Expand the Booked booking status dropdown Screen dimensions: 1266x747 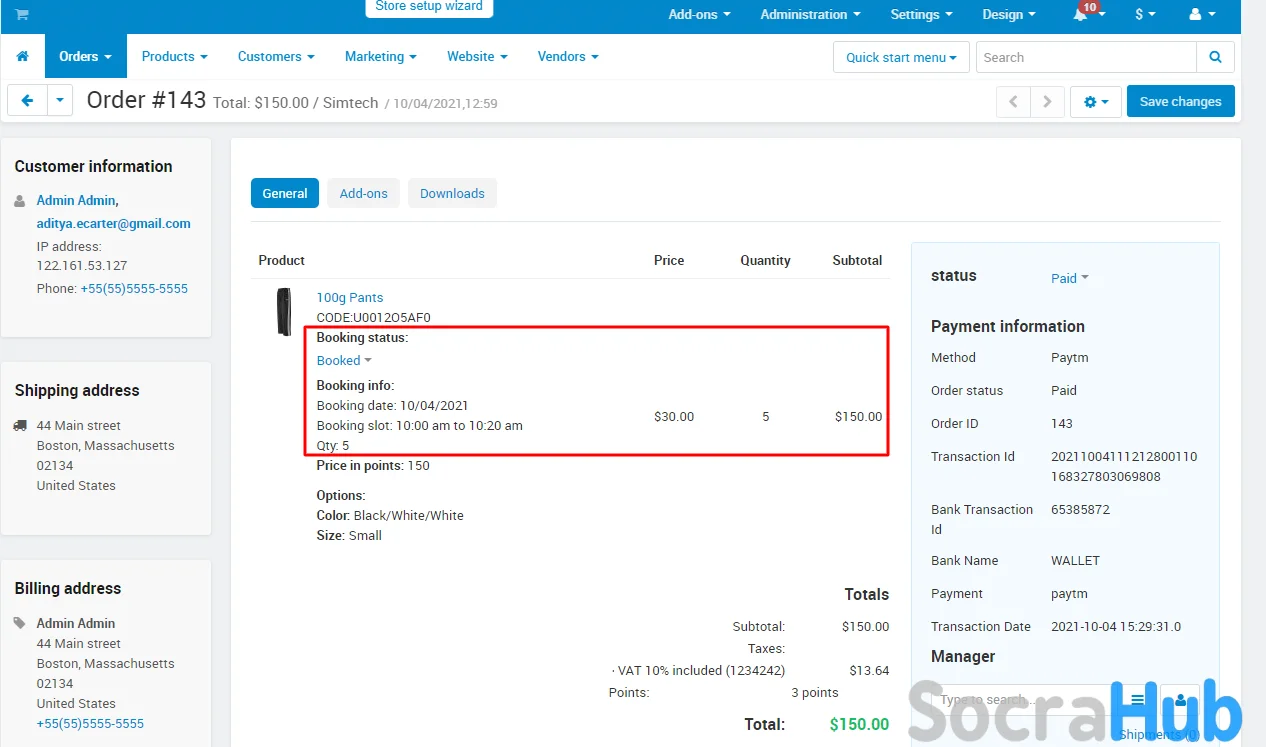344,361
